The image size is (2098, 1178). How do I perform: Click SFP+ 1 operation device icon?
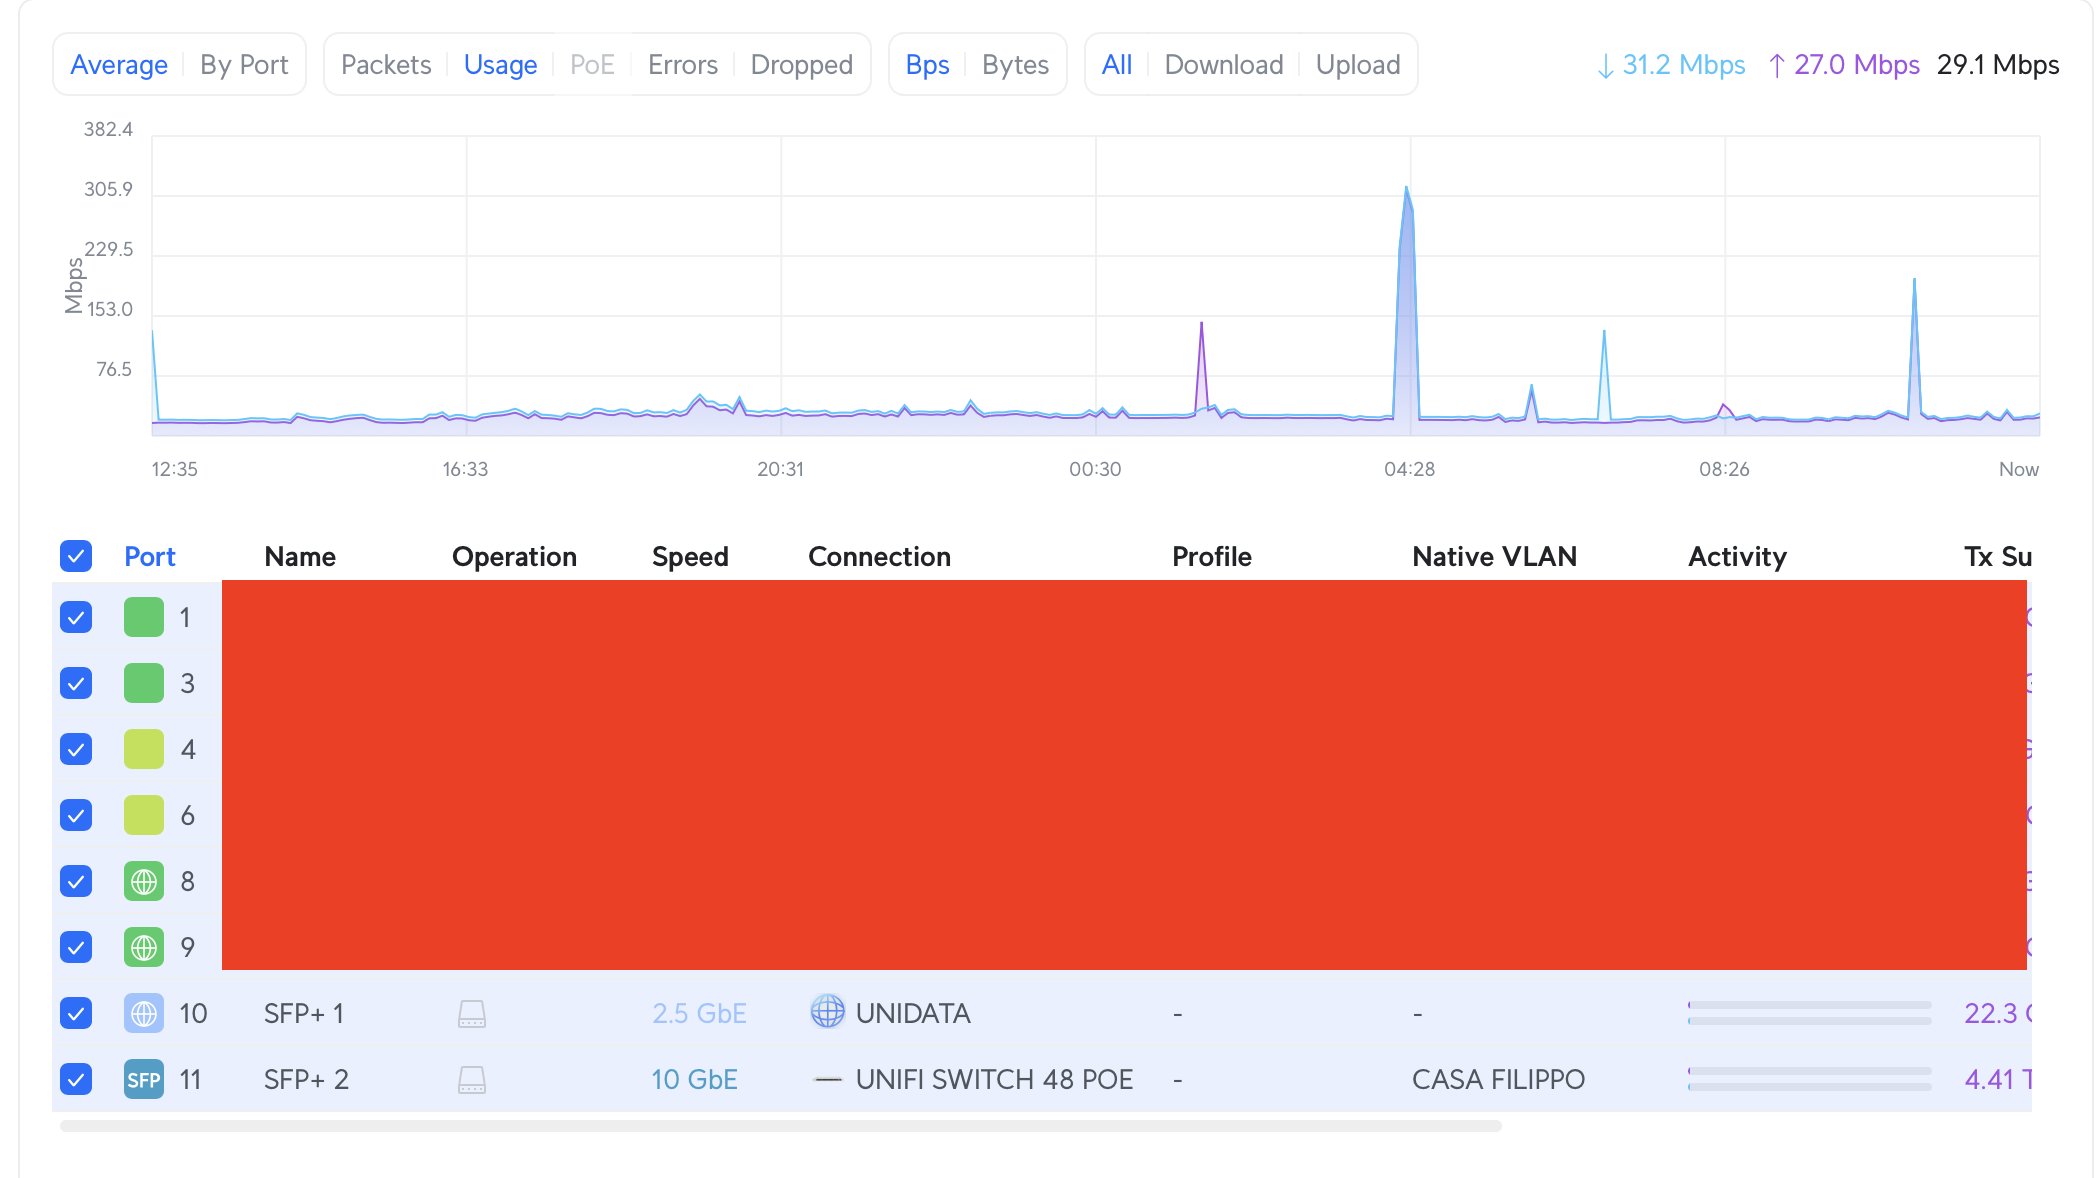pos(471,1013)
